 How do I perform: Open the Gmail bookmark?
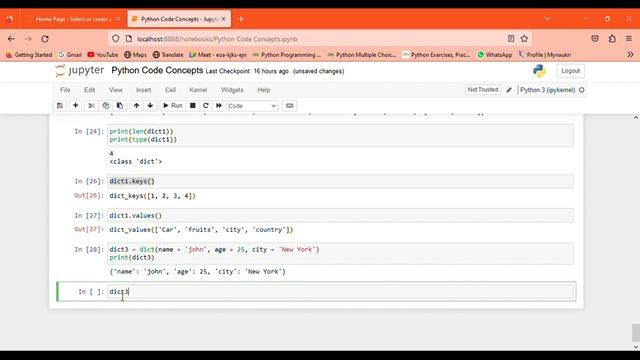(x=70, y=55)
